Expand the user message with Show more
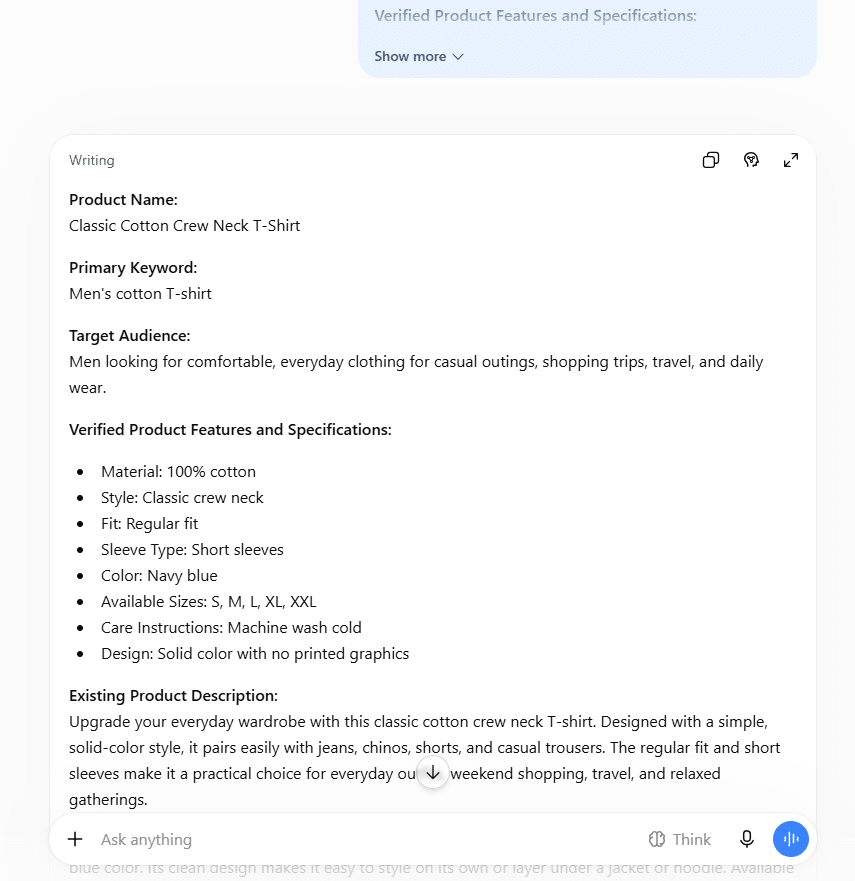855x881 pixels. tap(410, 57)
